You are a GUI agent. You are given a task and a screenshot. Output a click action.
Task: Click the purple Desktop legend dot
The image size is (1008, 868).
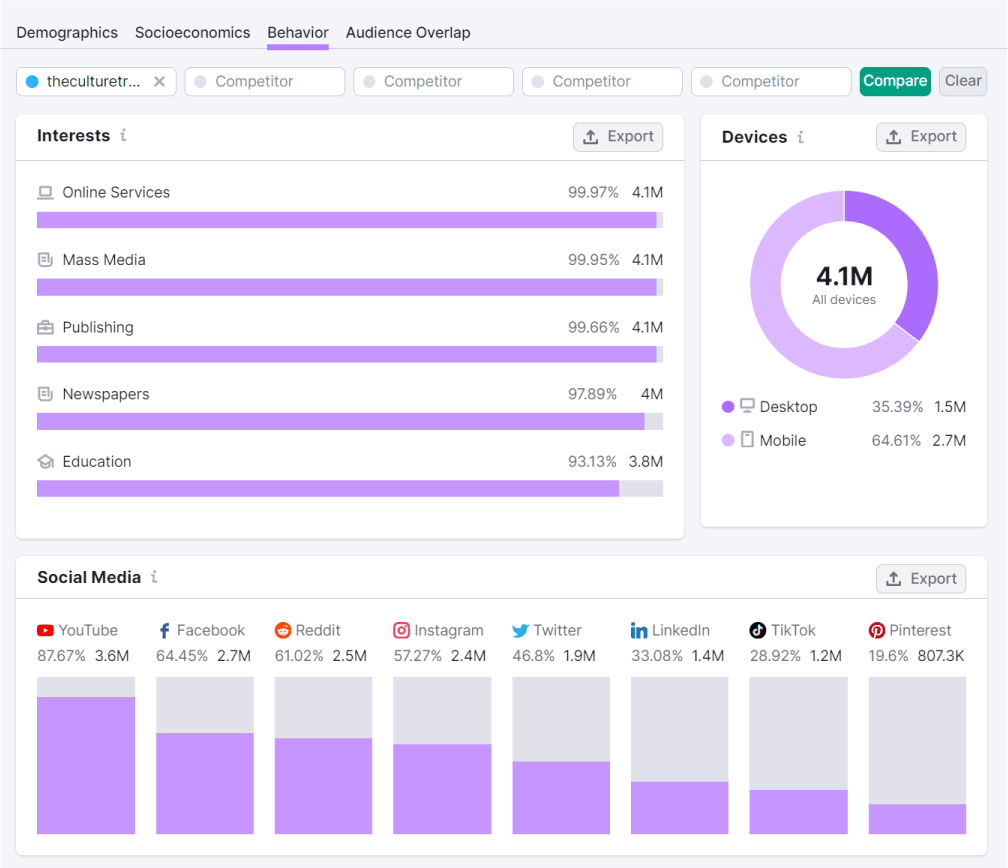tap(728, 407)
